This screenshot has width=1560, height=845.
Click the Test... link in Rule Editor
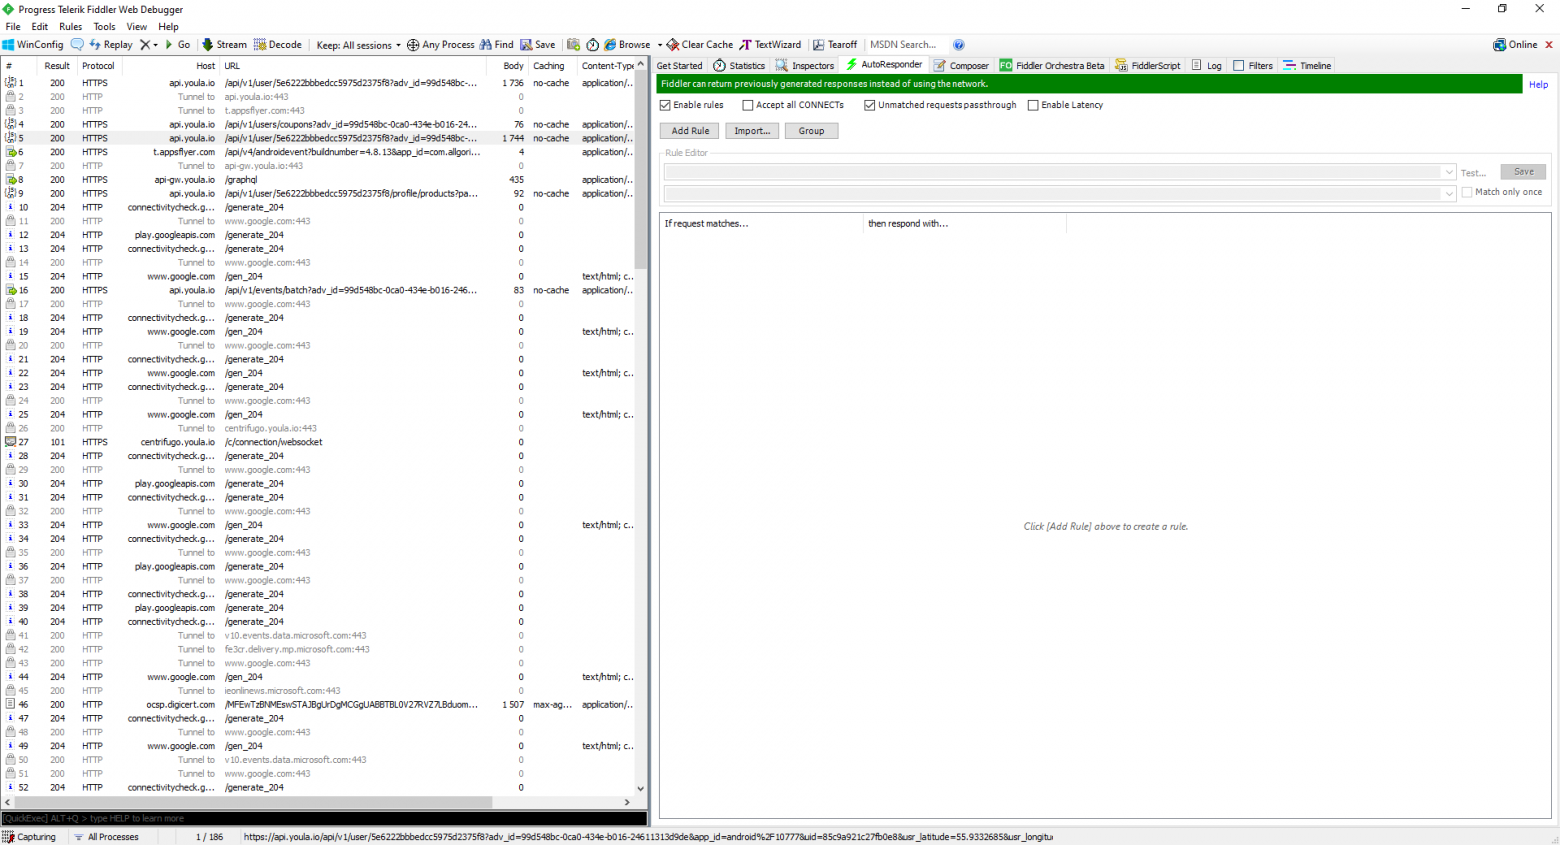pyautogui.click(x=1473, y=173)
